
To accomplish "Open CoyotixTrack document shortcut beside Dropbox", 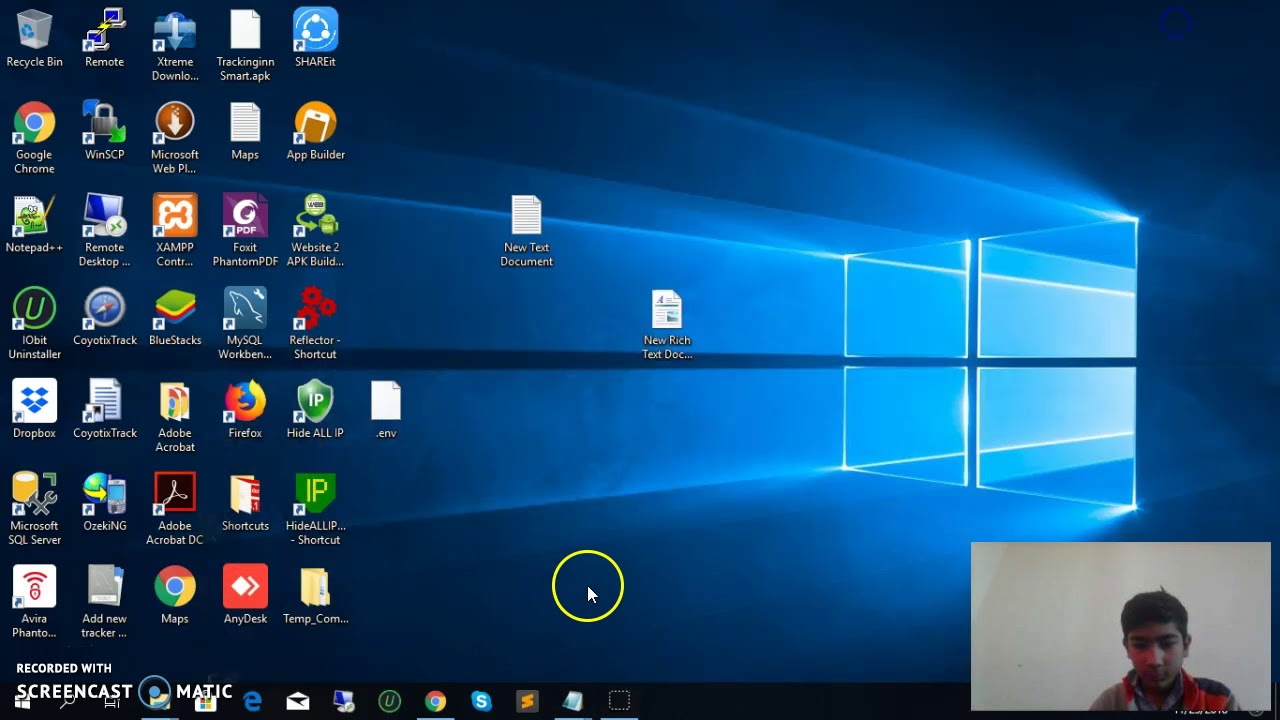I will click(105, 410).
